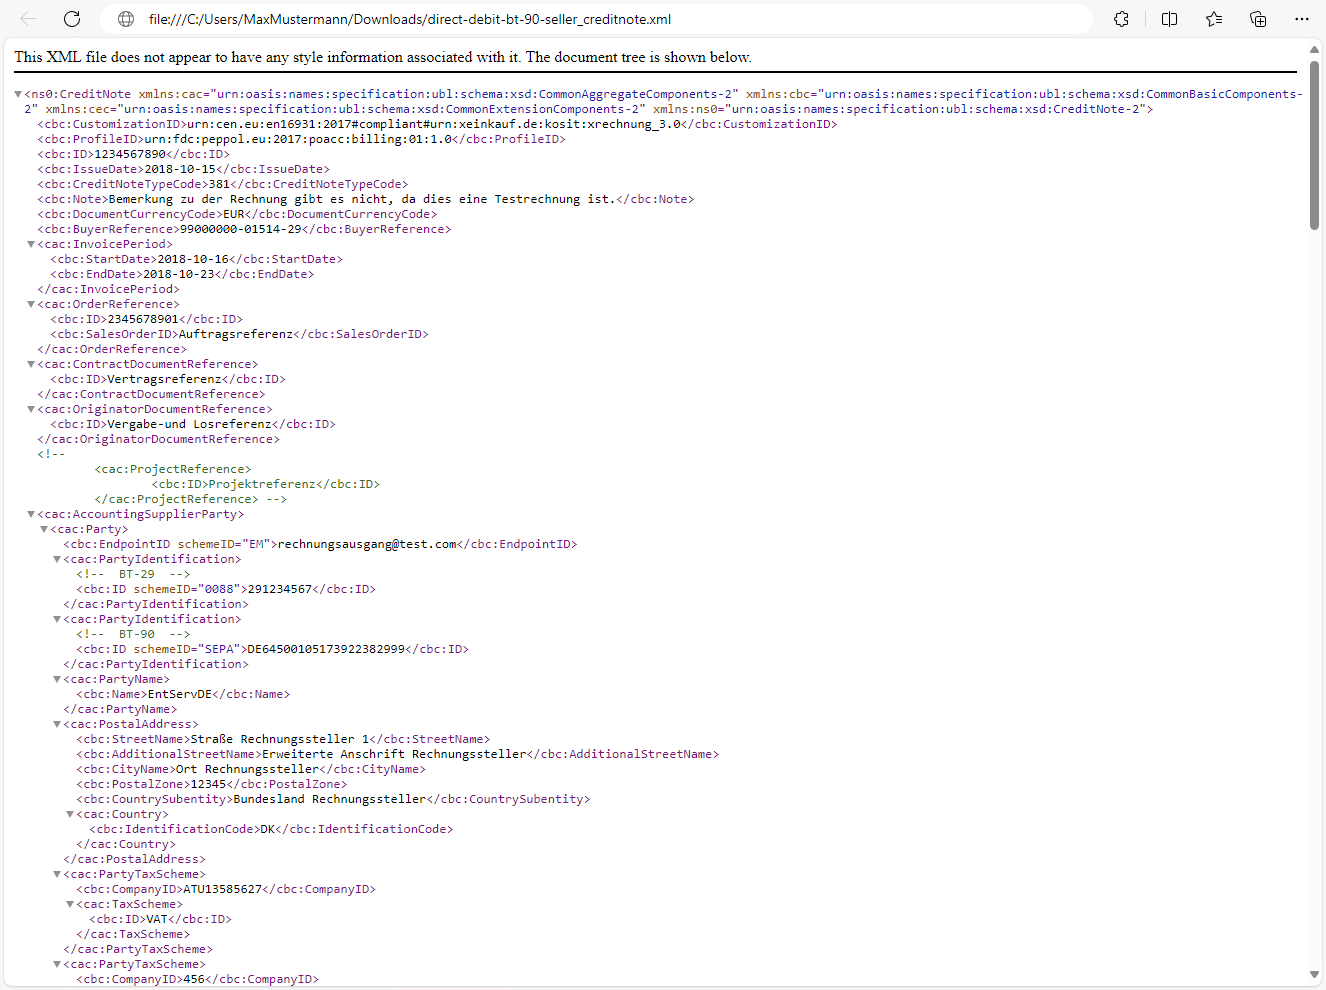Collapse the cac:Country node

(x=70, y=814)
